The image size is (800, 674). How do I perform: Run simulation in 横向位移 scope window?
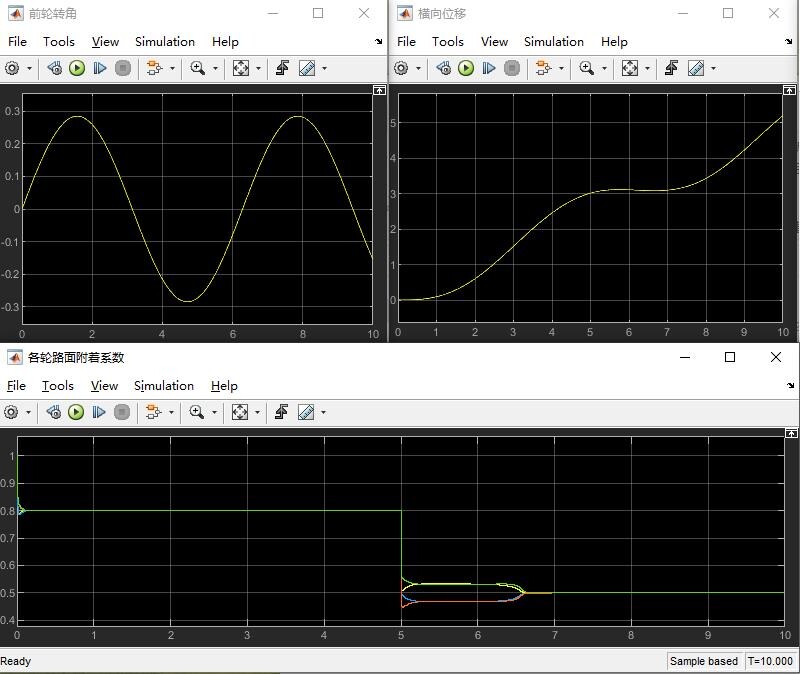466,68
